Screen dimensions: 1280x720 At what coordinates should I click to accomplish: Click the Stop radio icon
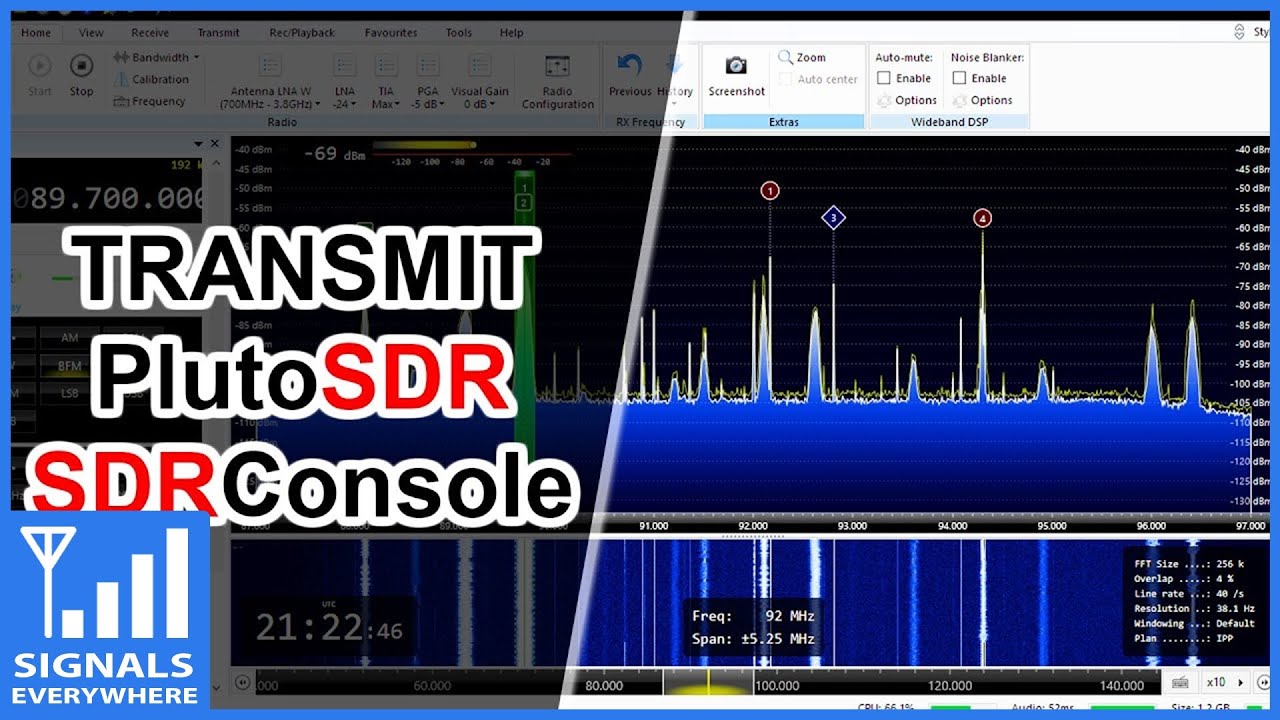pyautogui.click(x=81, y=67)
